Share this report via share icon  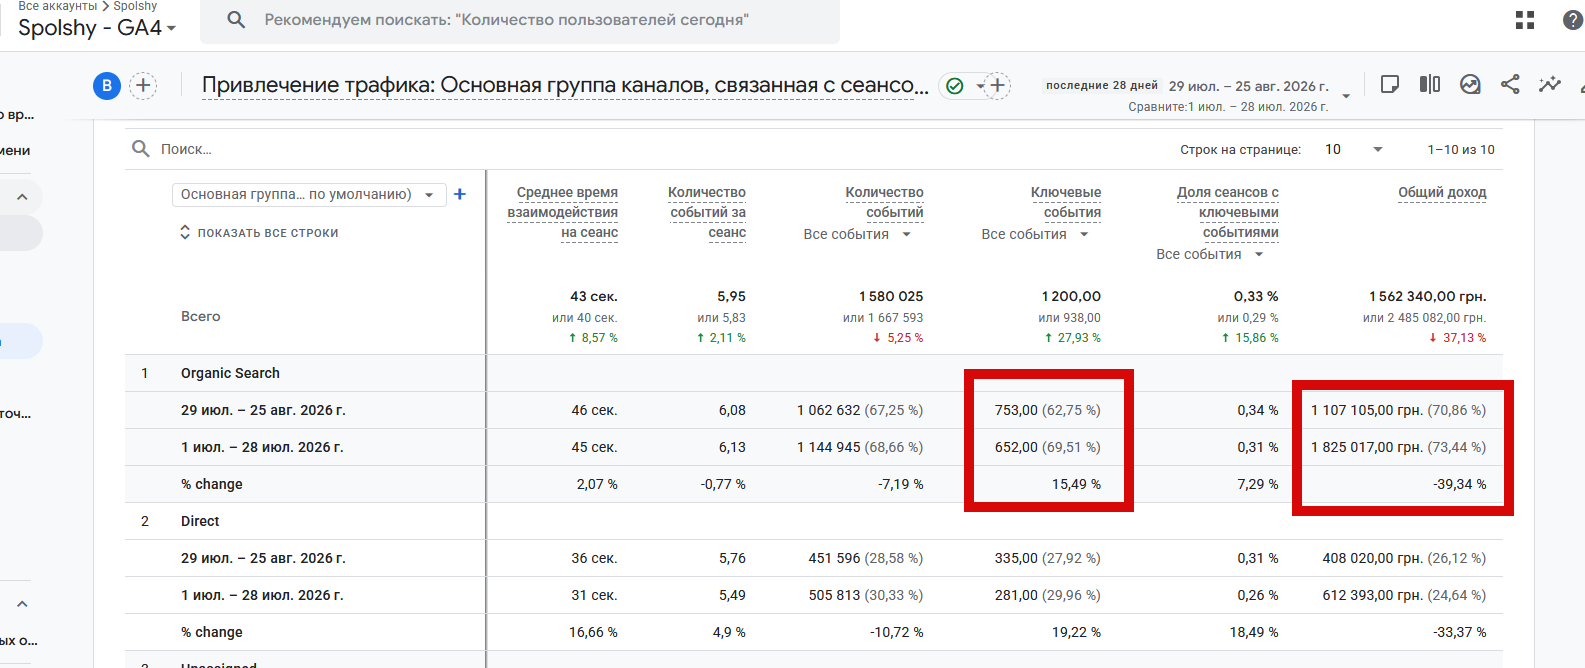pos(1510,84)
